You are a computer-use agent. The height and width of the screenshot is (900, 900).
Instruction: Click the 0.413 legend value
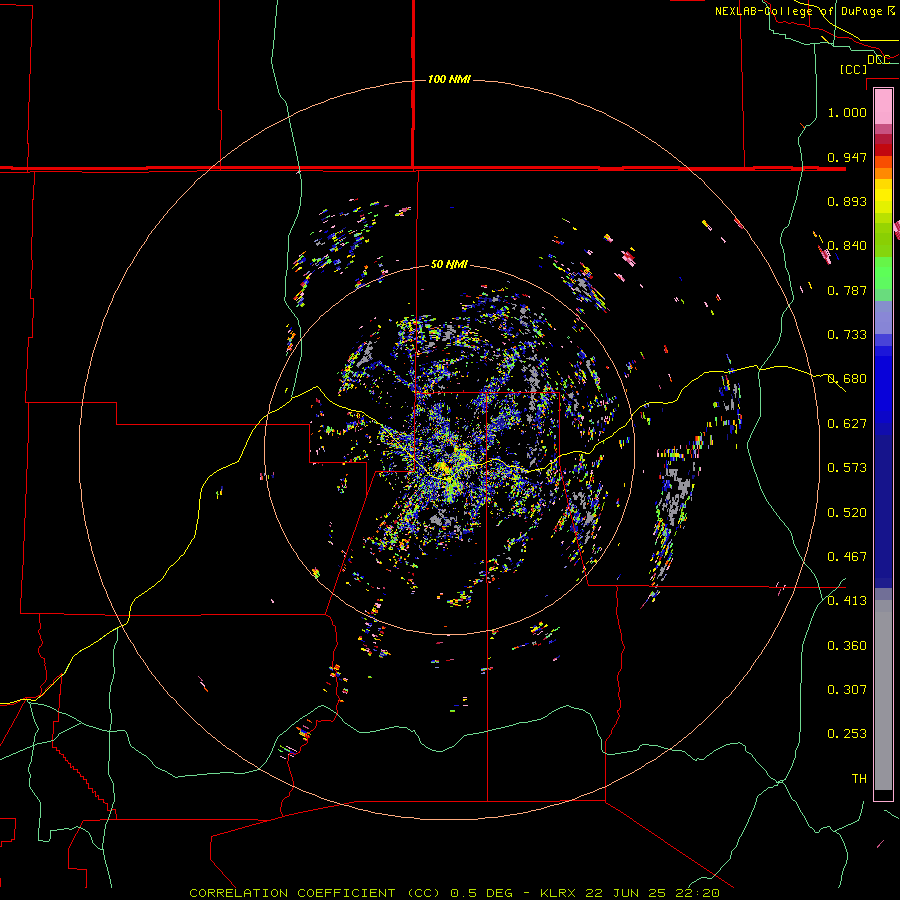(847, 601)
